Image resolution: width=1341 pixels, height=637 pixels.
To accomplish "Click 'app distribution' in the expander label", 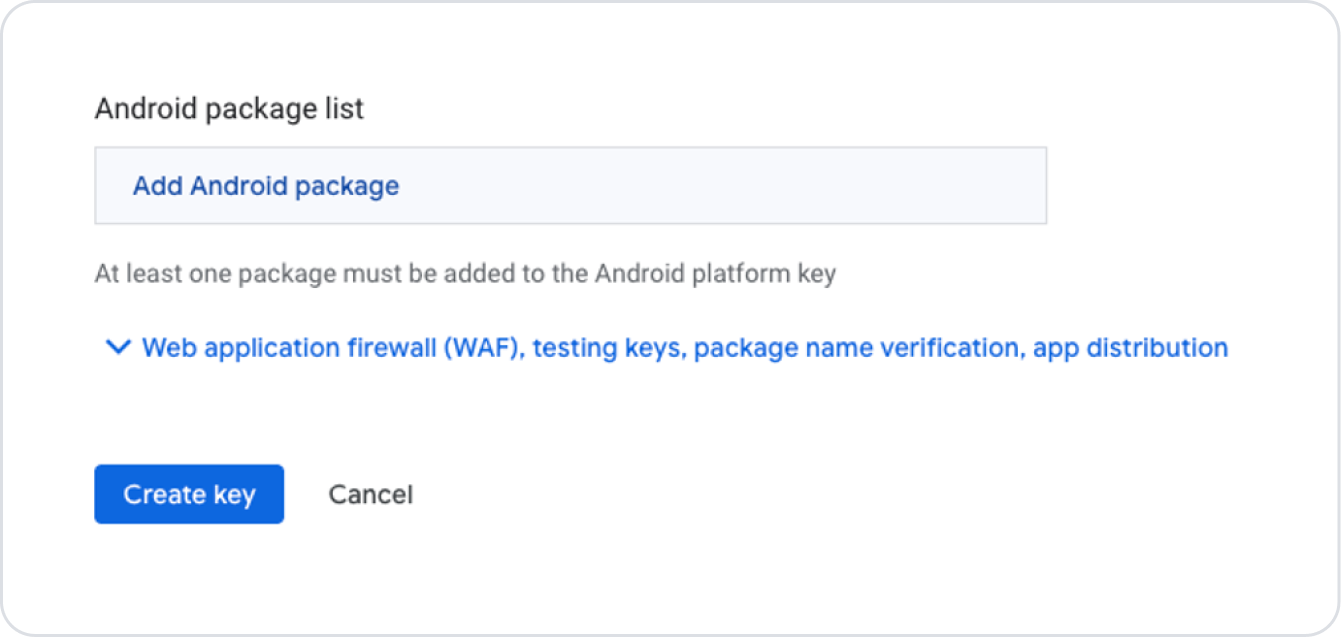I will coord(1130,348).
